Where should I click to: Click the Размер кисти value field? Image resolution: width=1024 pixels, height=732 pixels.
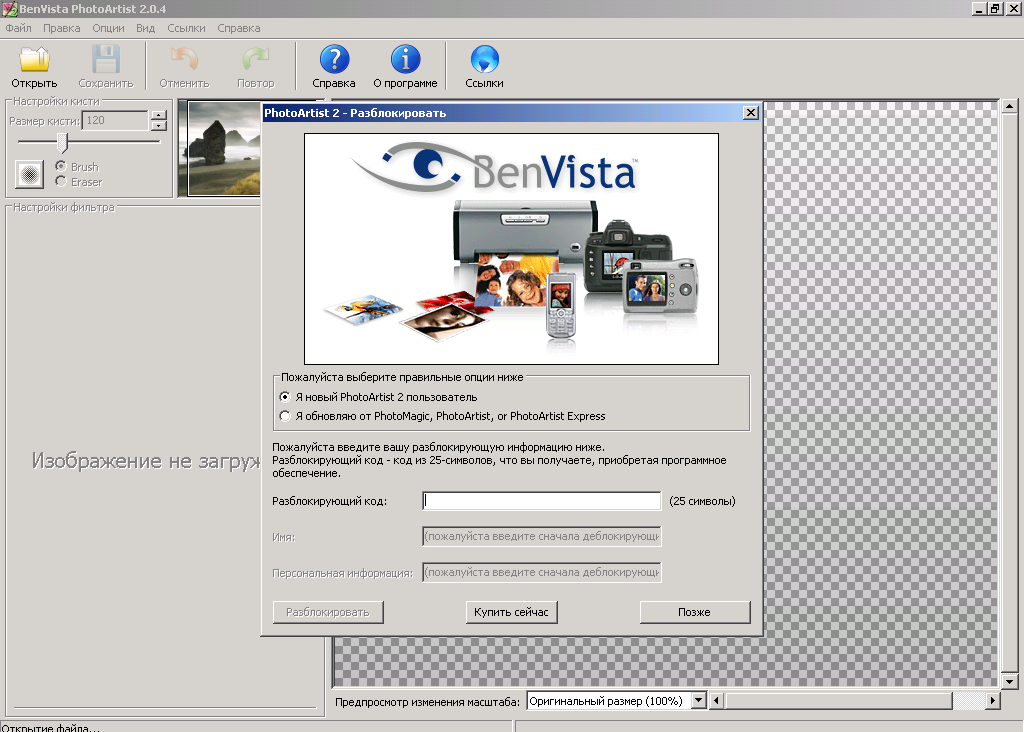click(115, 120)
